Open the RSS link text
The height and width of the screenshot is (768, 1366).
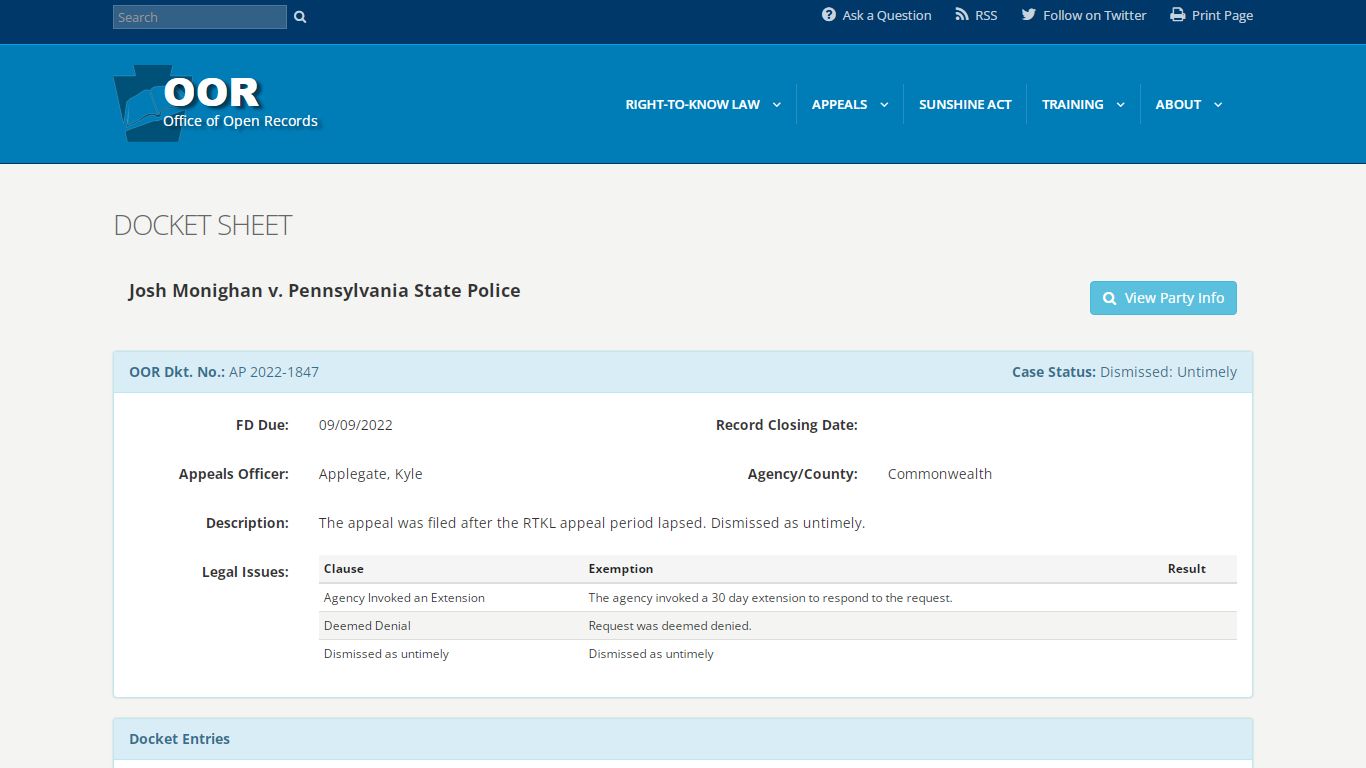tap(986, 15)
